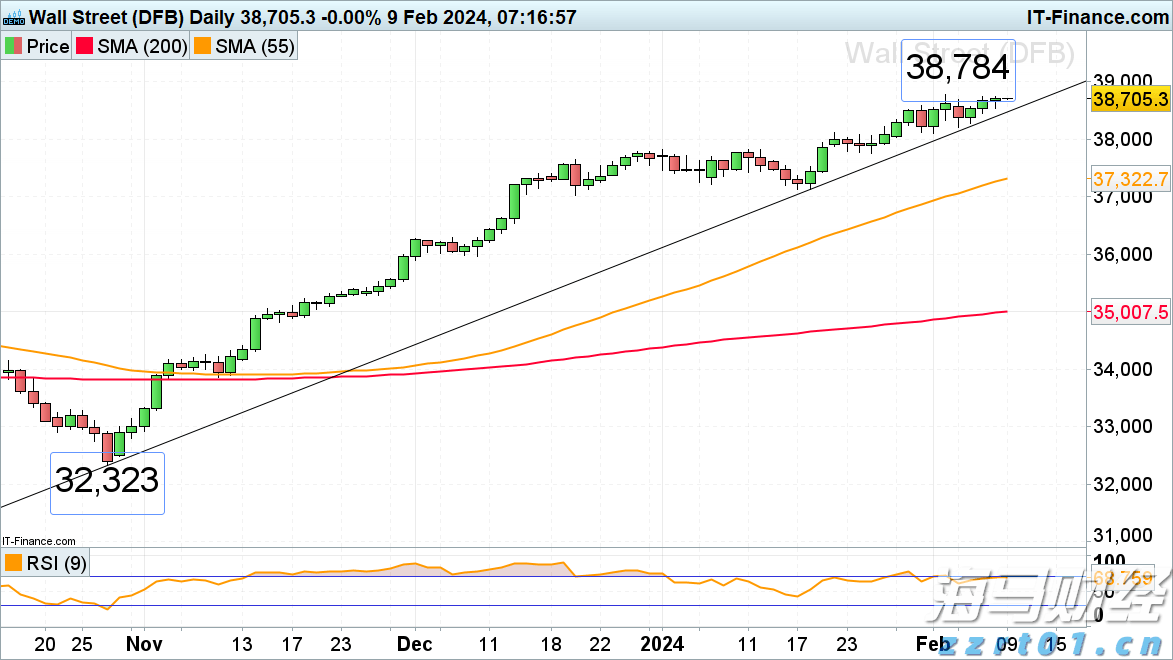Click the orange SMA (55) color swatch

tap(203, 47)
